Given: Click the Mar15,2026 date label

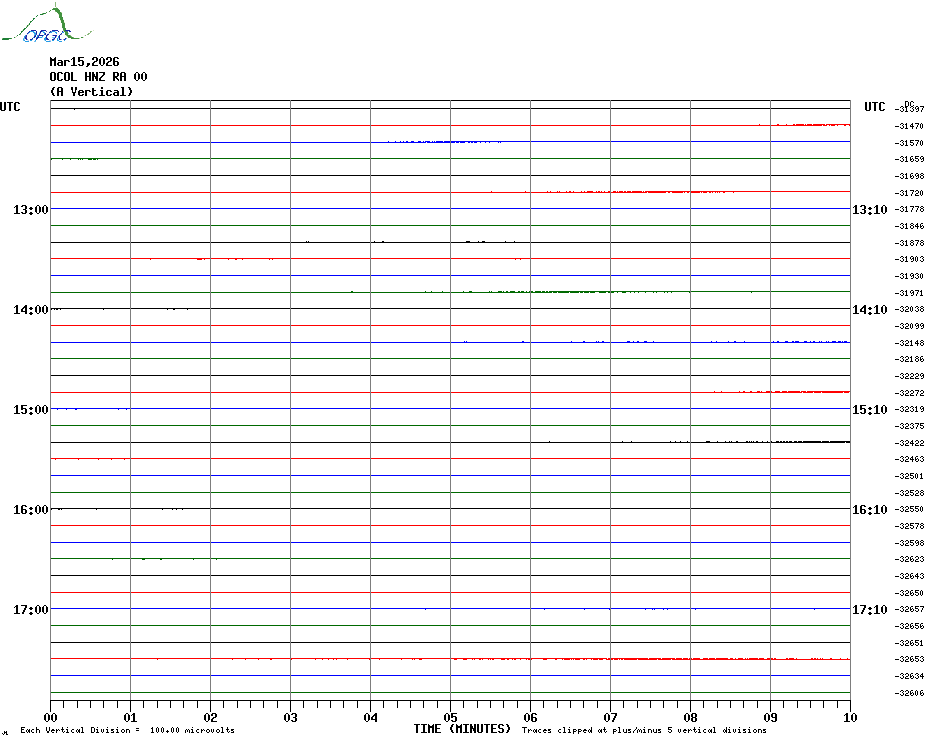Looking at the screenshot, I should (x=84, y=62).
